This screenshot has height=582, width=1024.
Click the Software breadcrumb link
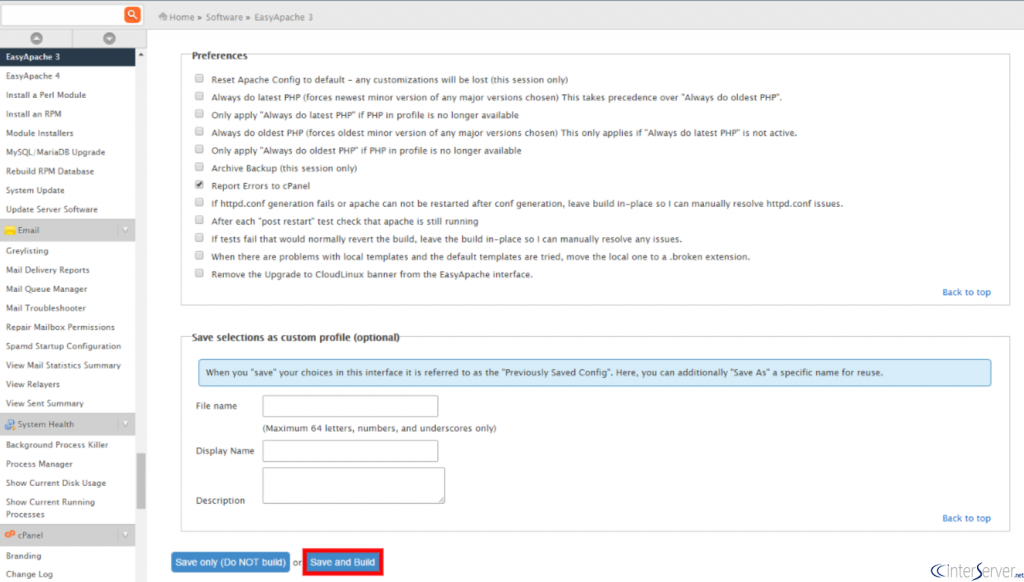[x=224, y=17]
